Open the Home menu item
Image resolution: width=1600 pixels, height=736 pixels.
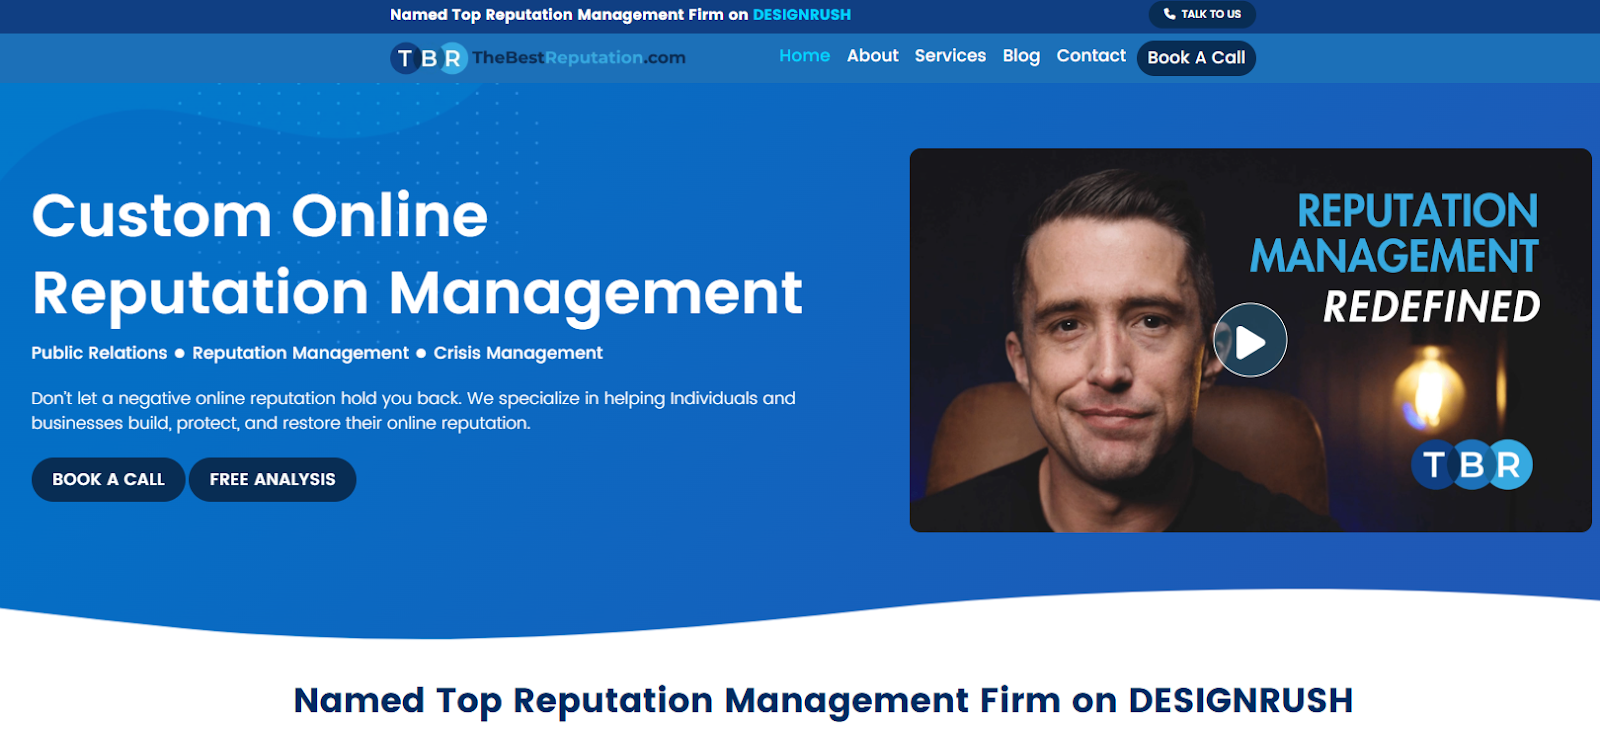point(804,56)
